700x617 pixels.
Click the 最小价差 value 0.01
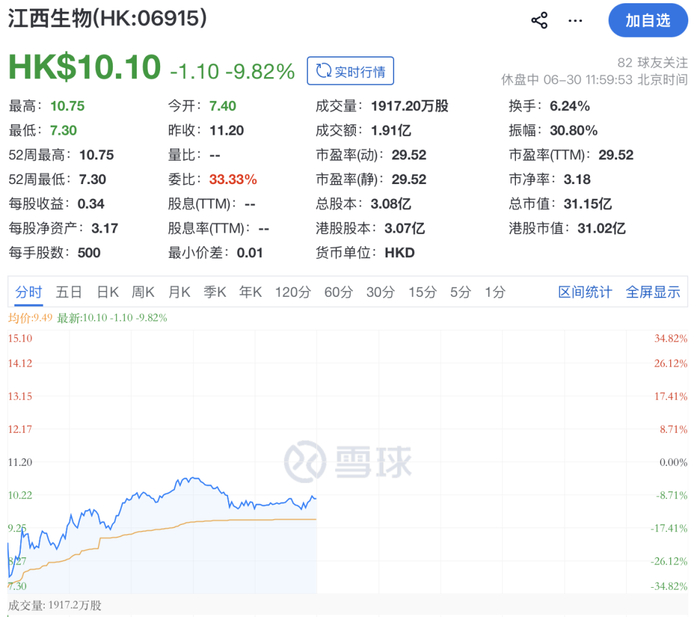[250, 253]
